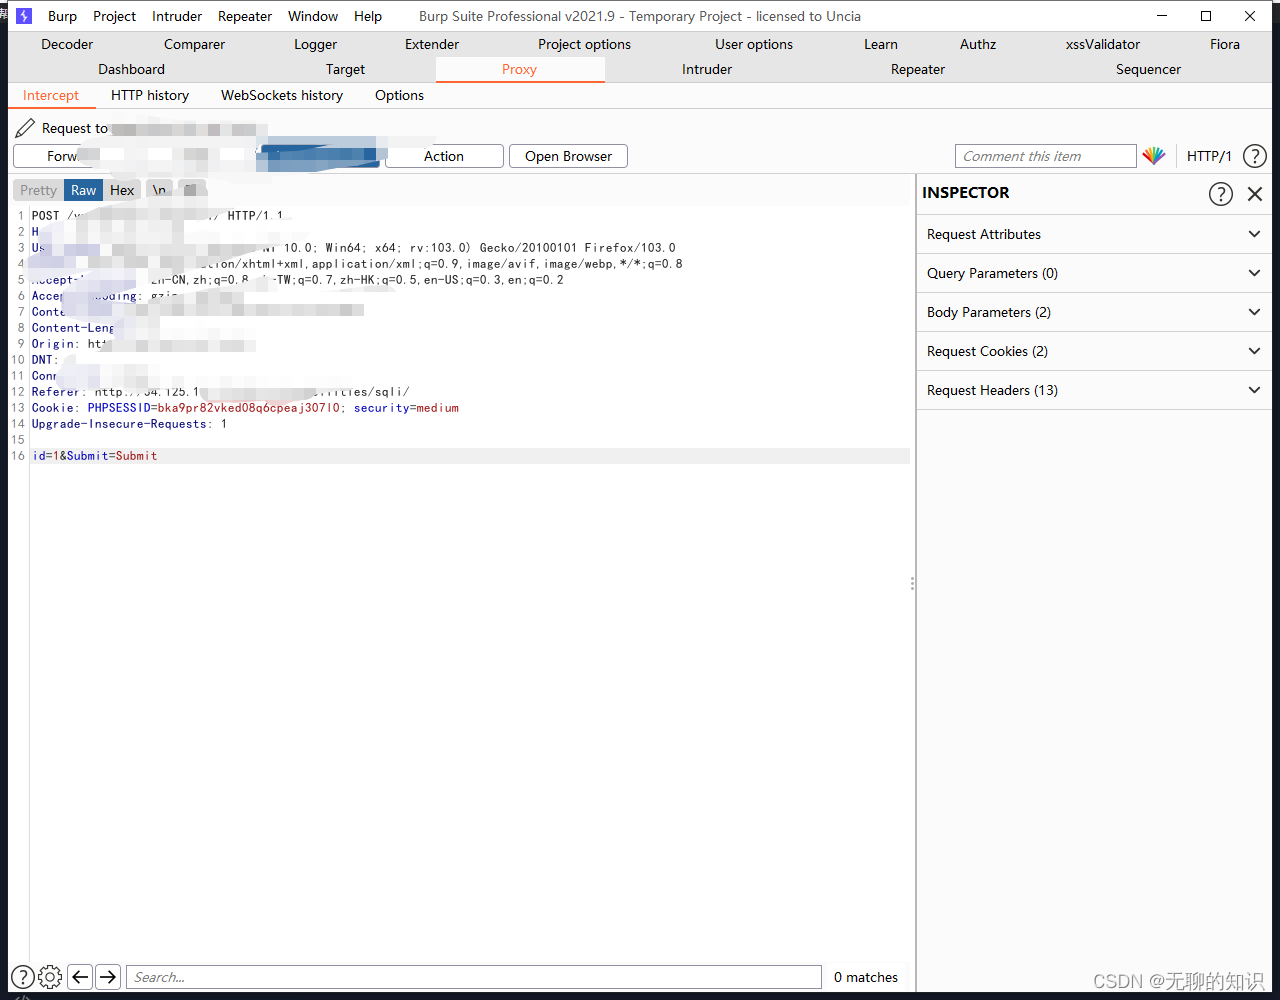Open the help icon next to HTTP/1
The image size is (1280, 1000).
coord(1254,156)
